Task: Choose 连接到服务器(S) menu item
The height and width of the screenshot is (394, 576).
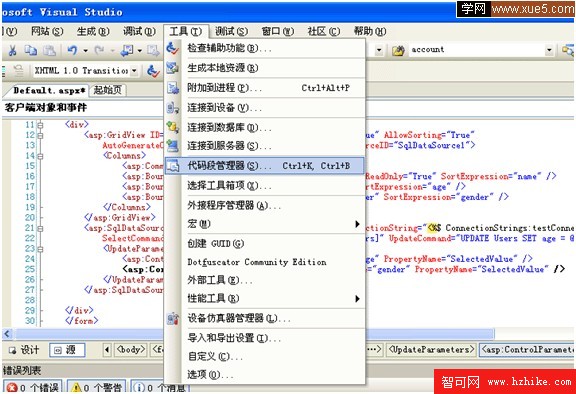Action: 264,146
